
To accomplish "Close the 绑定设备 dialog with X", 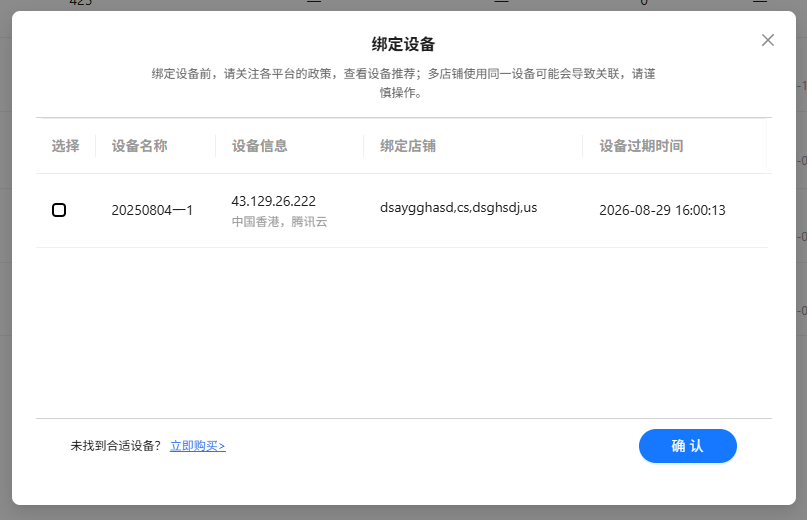I will click(768, 40).
